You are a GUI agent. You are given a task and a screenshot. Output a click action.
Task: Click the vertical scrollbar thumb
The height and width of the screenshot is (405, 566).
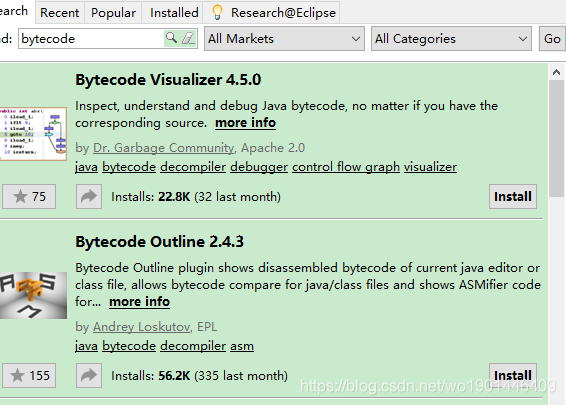click(556, 139)
